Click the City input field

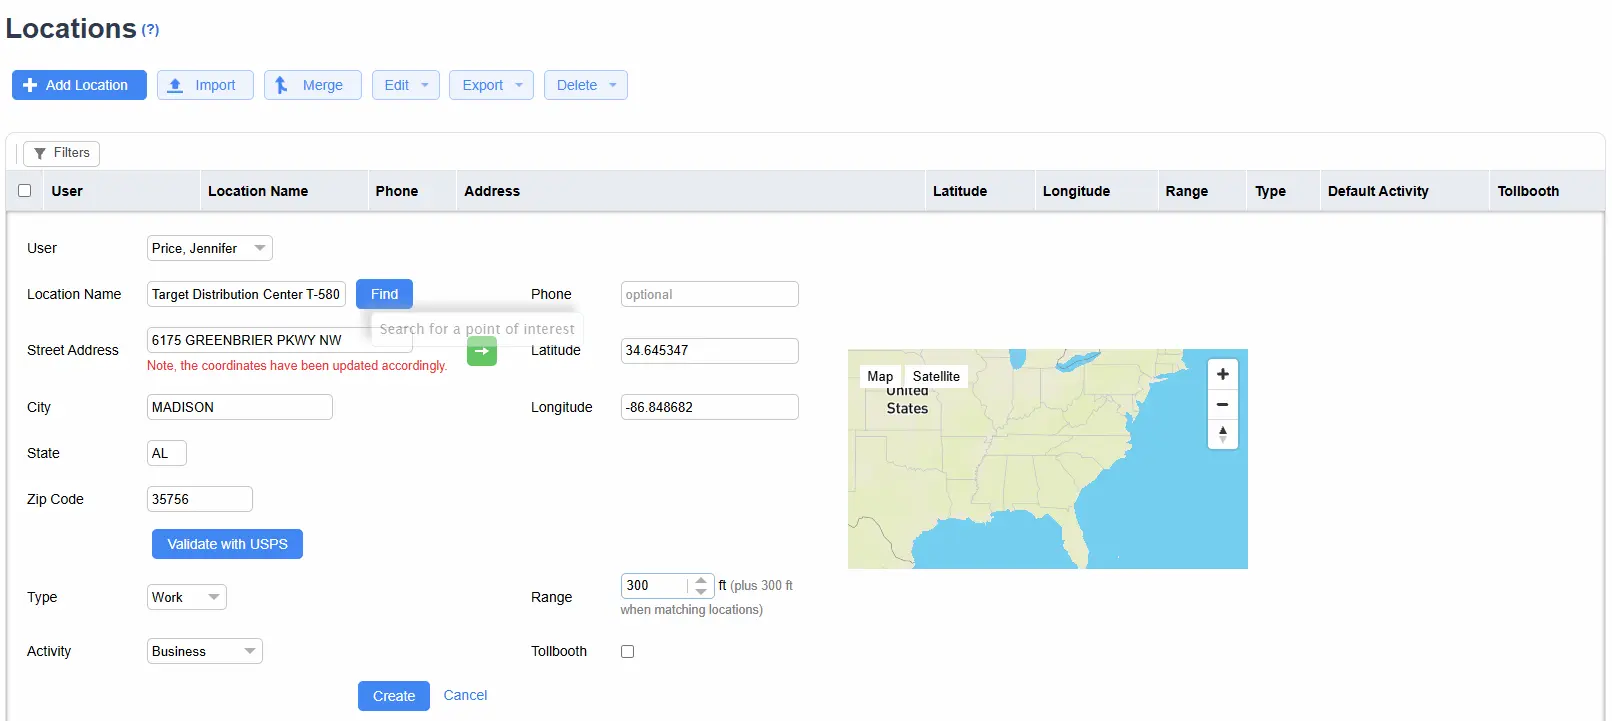pos(240,407)
